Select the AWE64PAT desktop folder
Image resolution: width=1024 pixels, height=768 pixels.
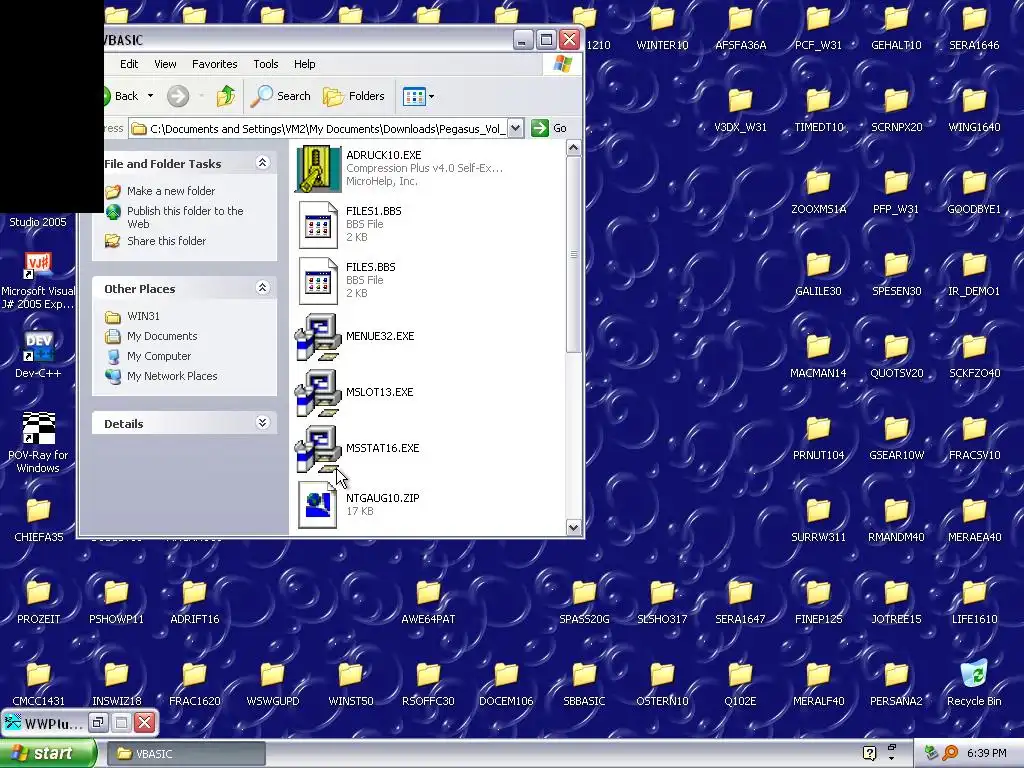pyautogui.click(x=428, y=601)
